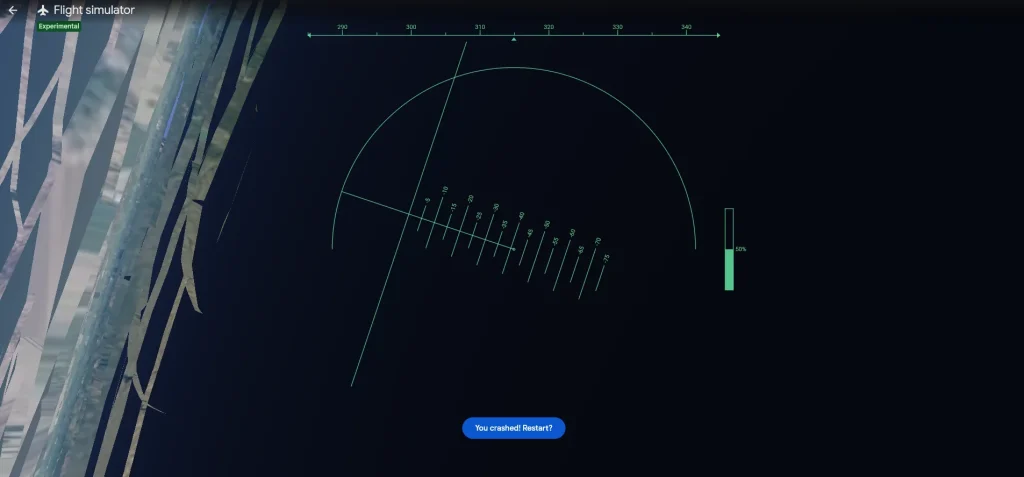Click the Flight simulator title text
This screenshot has width=1024, height=477.
(94, 10)
